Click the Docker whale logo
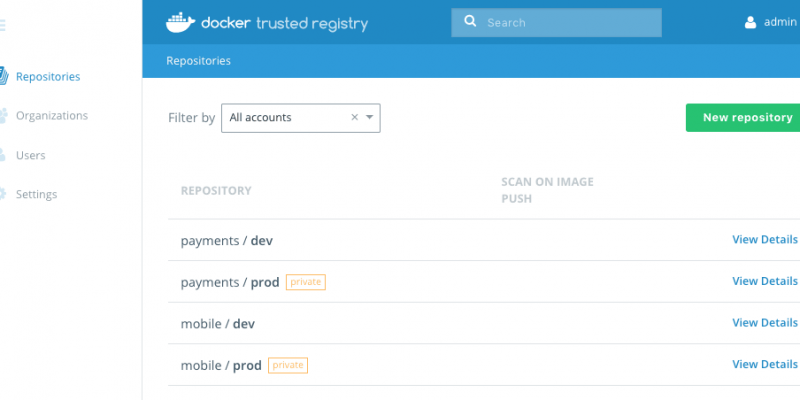 tap(180, 22)
